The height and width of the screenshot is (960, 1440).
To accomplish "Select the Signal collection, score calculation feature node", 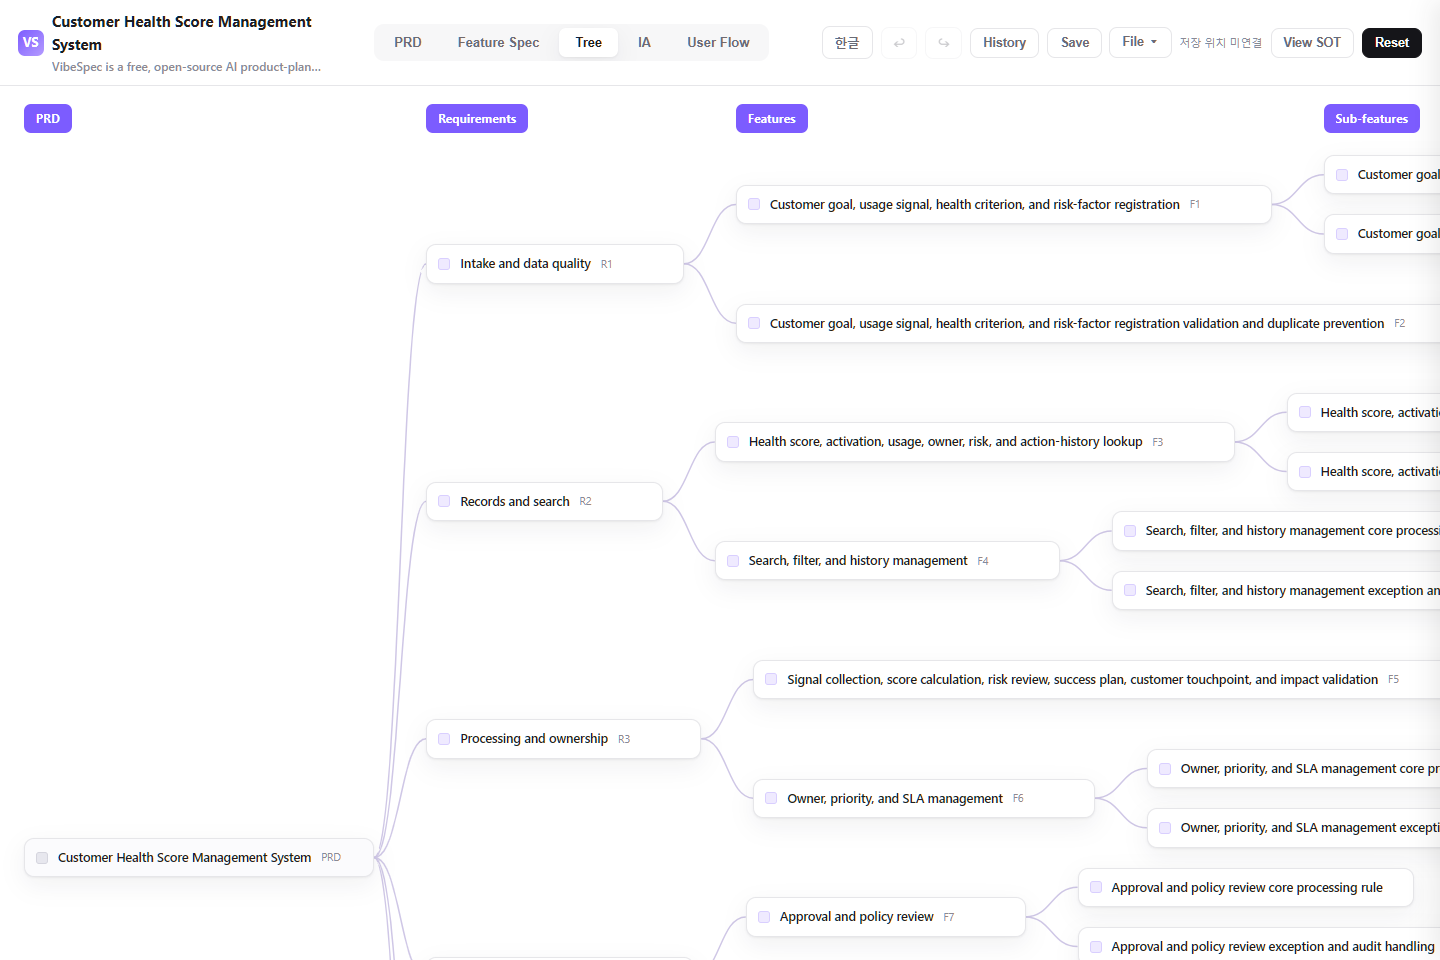I will click(x=1096, y=680).
